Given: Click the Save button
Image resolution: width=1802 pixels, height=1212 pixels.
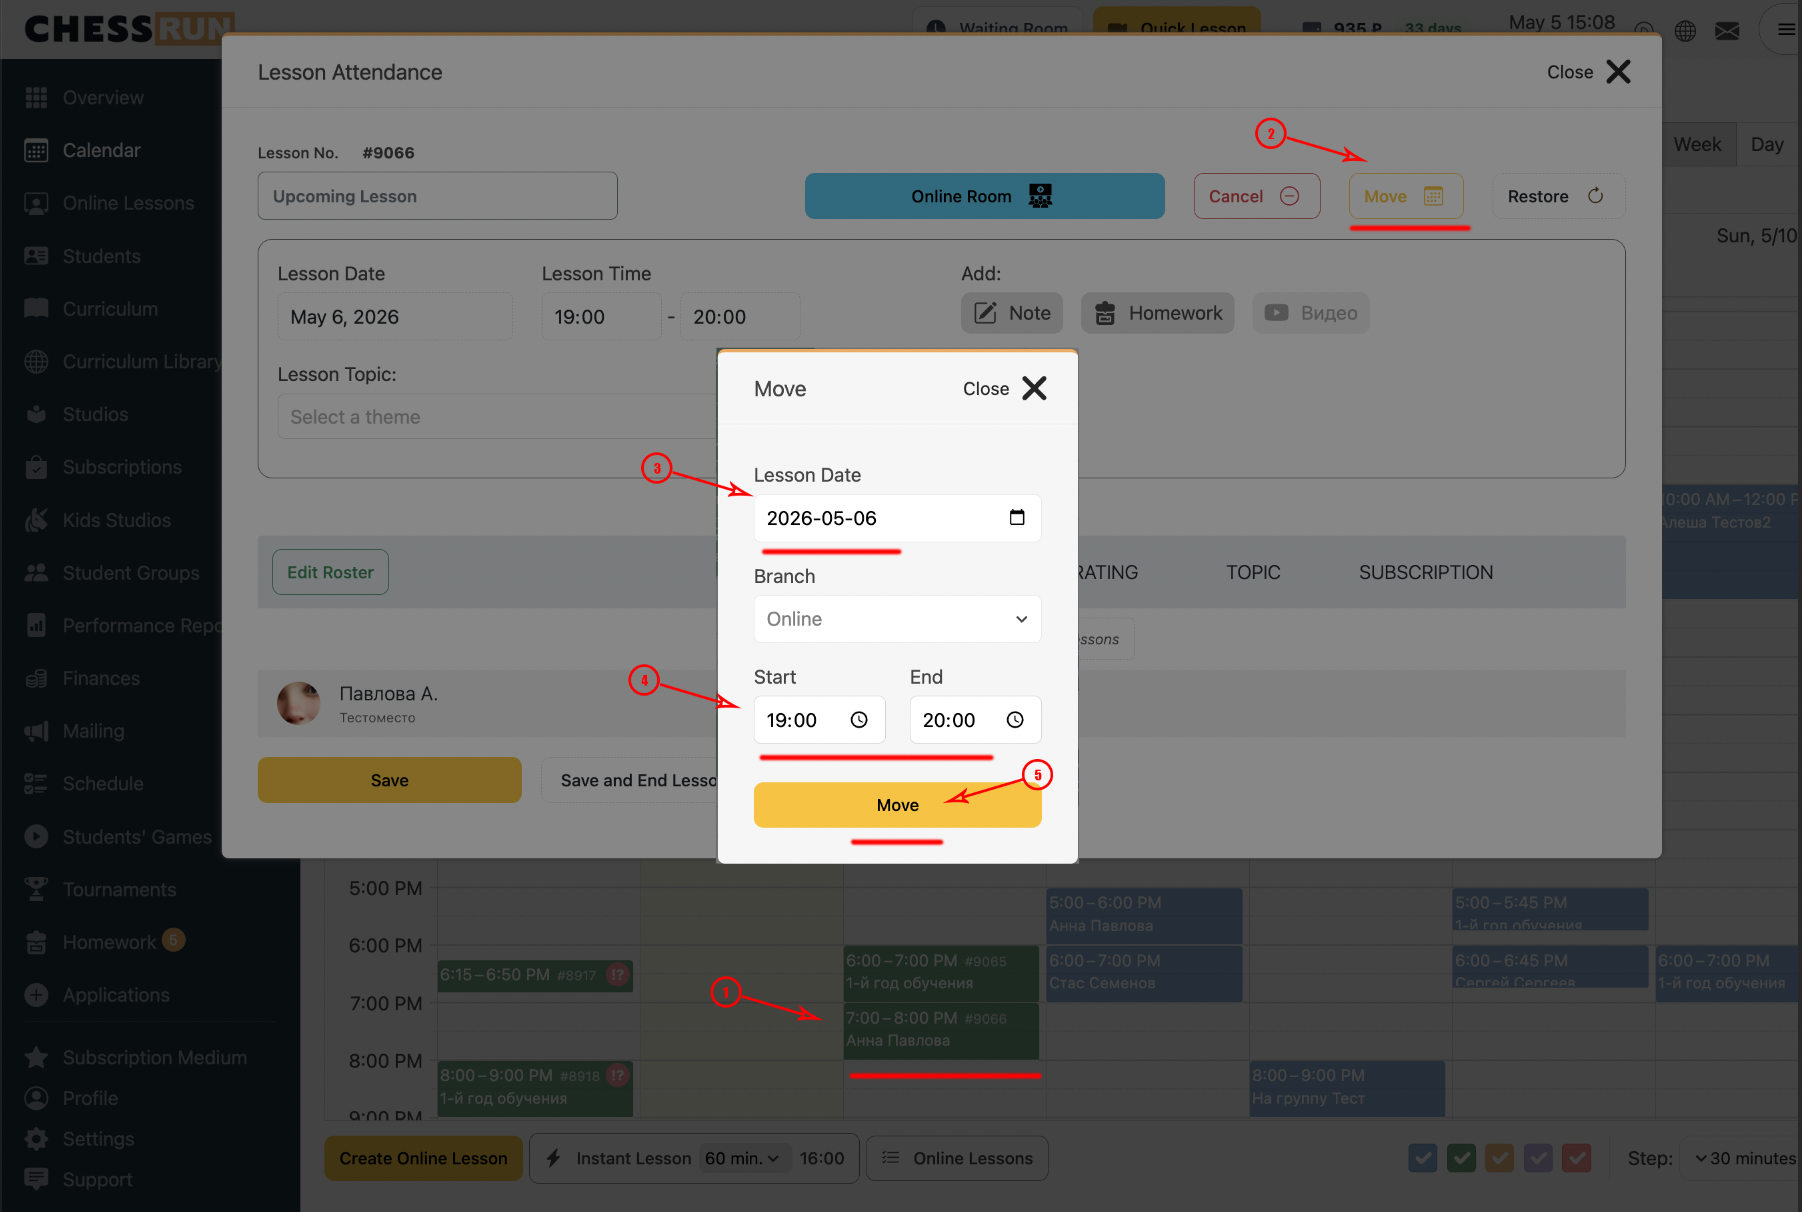Looking at the screenshot, I should [390, 780].
